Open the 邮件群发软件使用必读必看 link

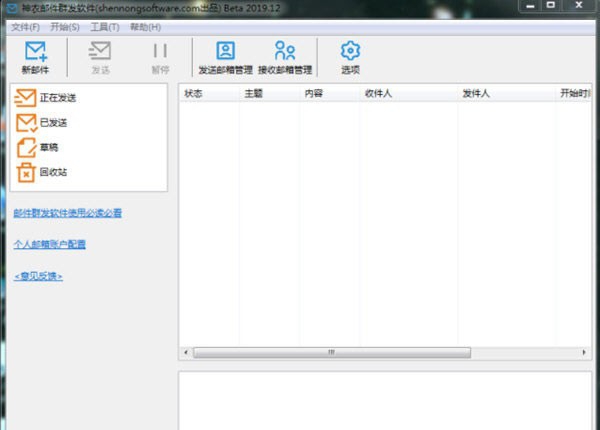[x=67, y=213]
